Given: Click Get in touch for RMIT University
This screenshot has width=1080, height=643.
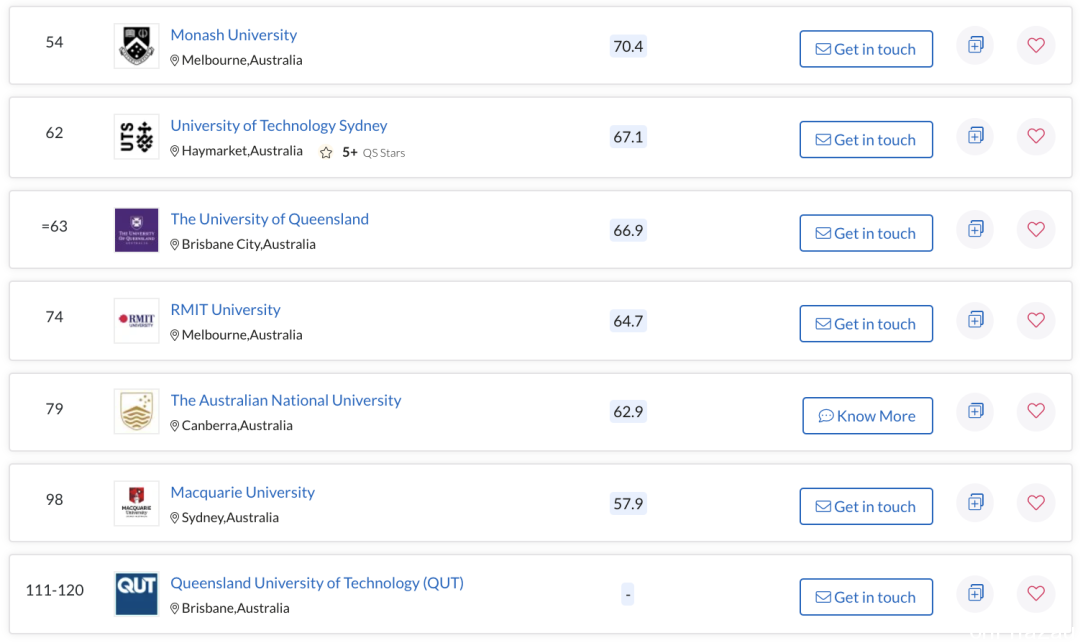Looking at the screenshot, I should click(x=866, y=324).
